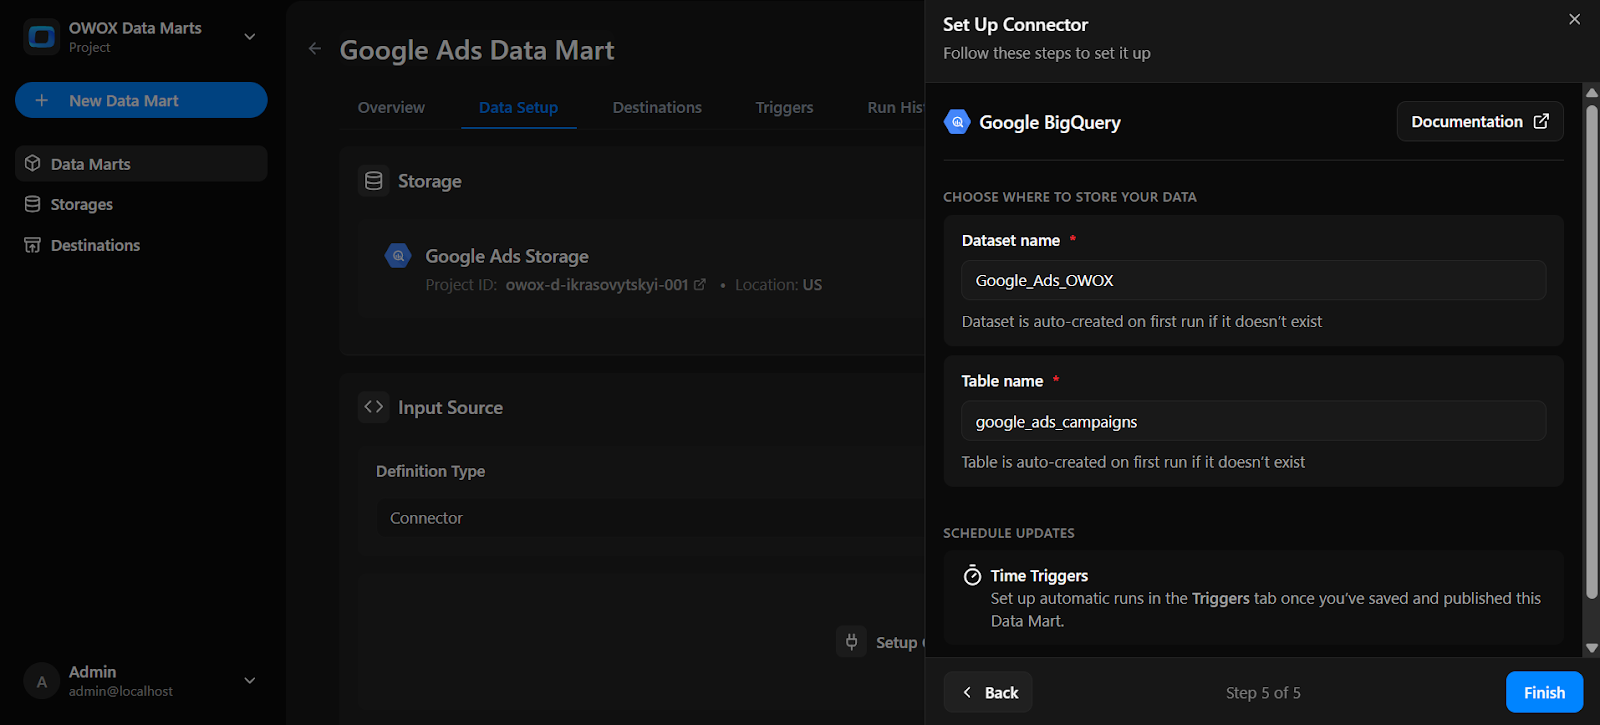Image resolution: width=1600 pixels, height=725 pixels.
Task: Expand the OWOX Data Marts project switcher chevron
Action: coord(250,37)
